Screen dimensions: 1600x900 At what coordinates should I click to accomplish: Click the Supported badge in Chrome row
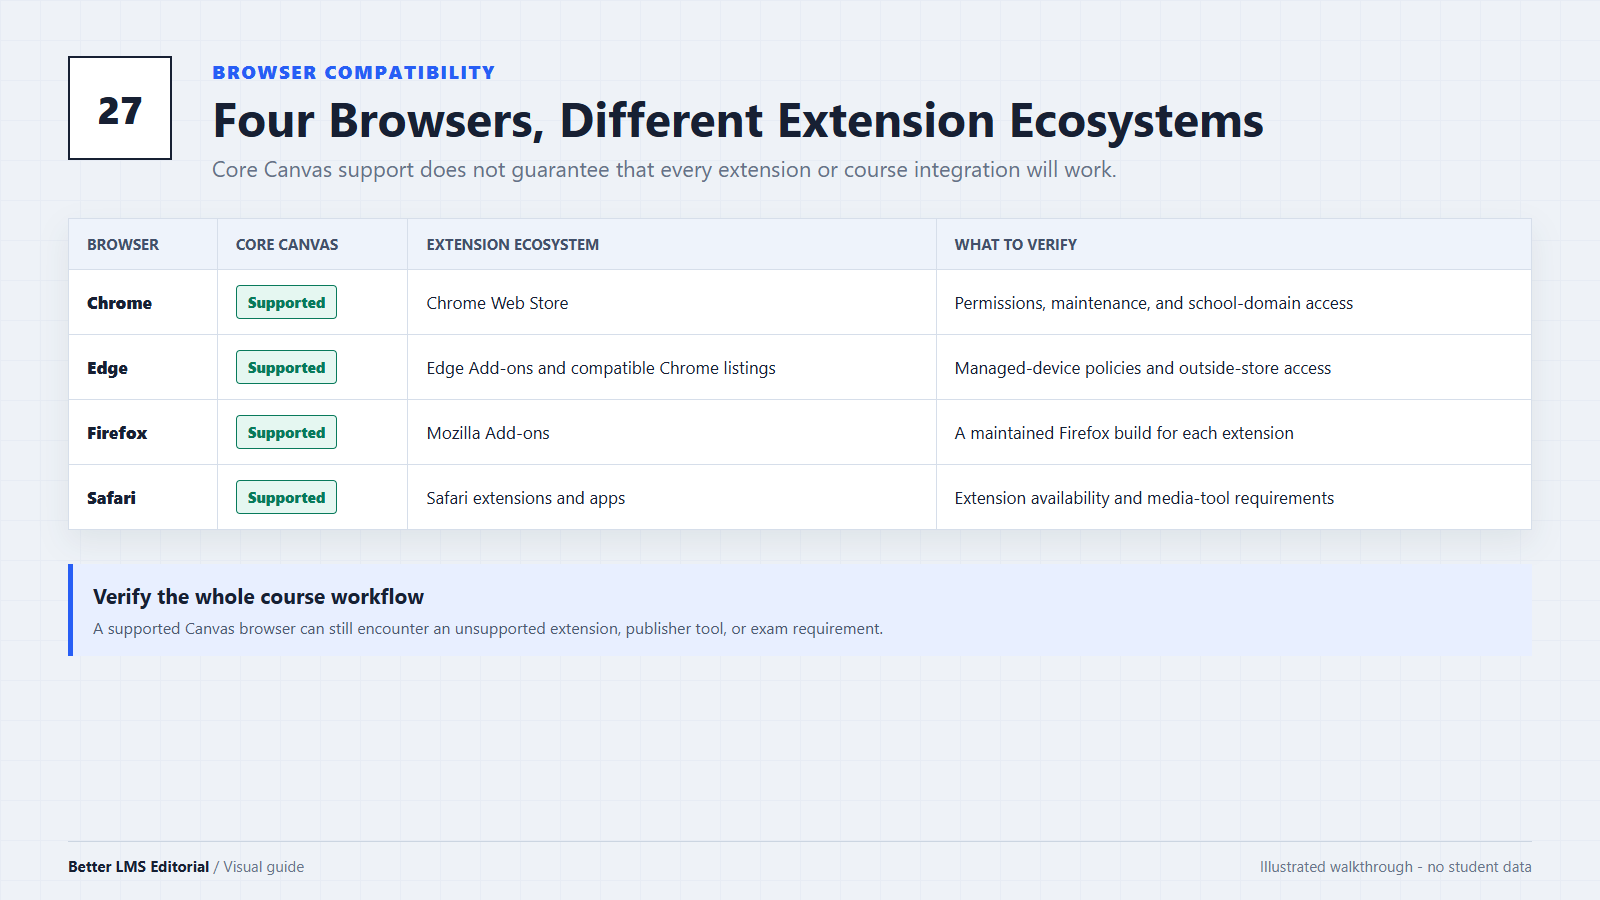point(286,302)
